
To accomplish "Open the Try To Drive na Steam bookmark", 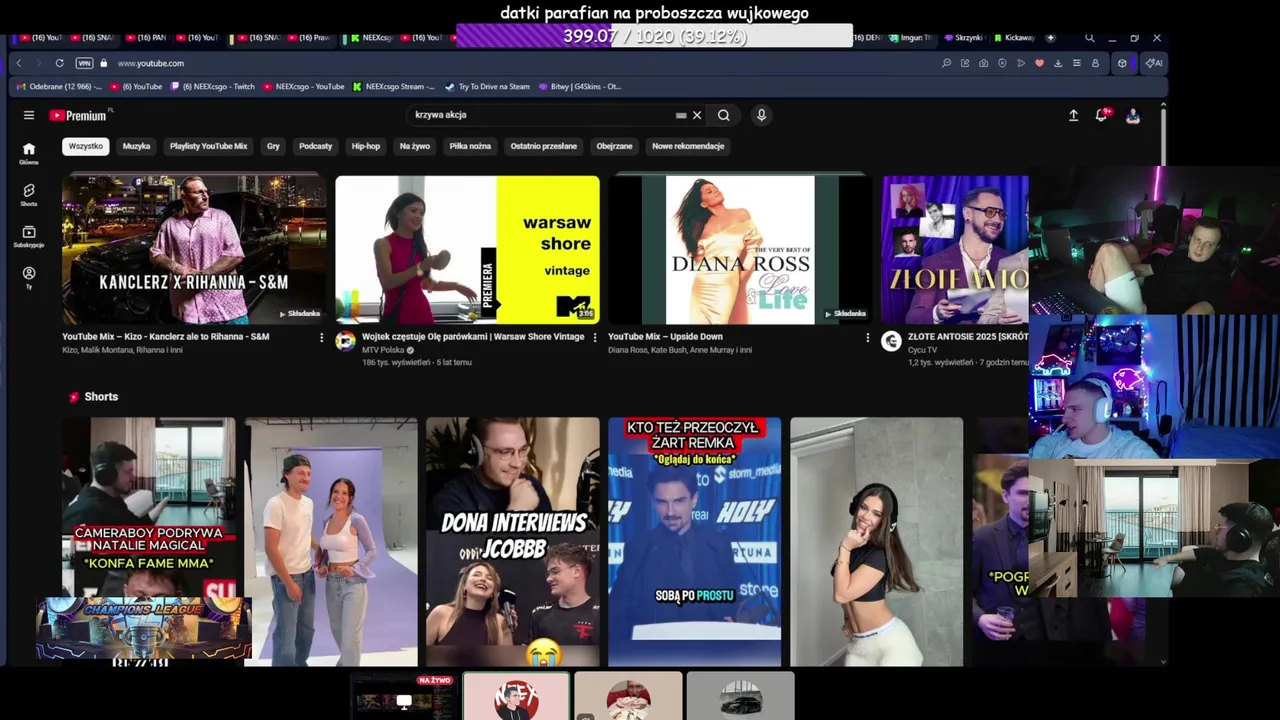I will (x=487, y=87).
